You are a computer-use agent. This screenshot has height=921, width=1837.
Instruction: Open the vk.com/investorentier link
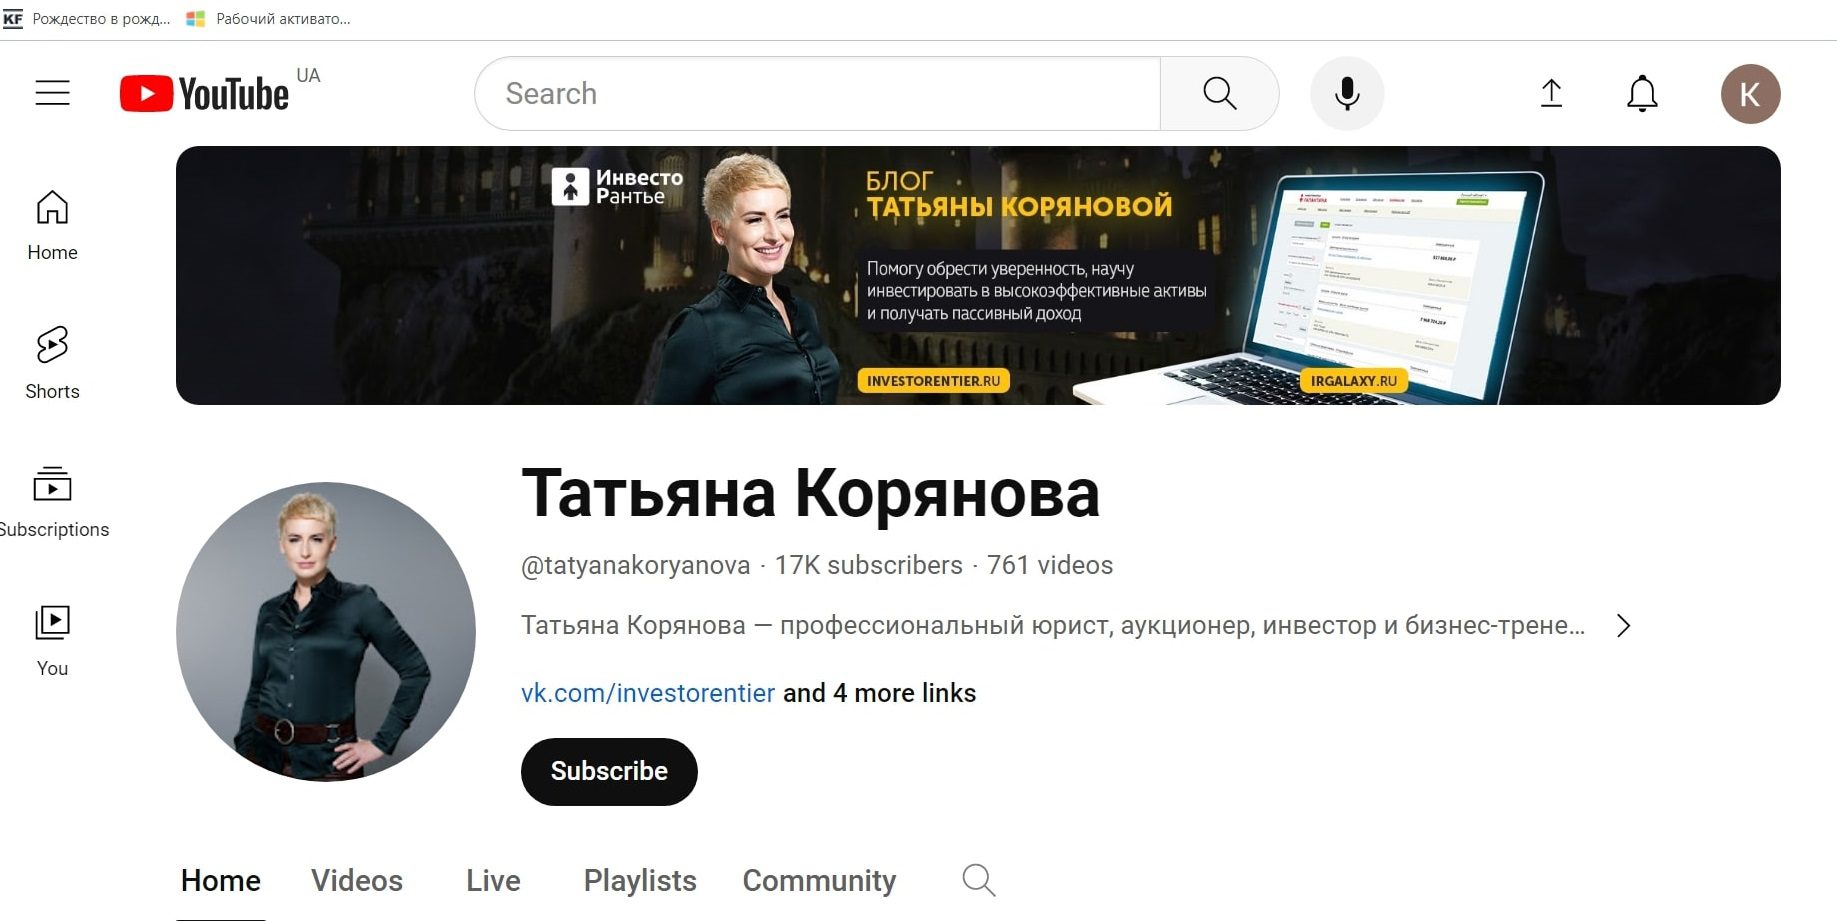point(648,693)
